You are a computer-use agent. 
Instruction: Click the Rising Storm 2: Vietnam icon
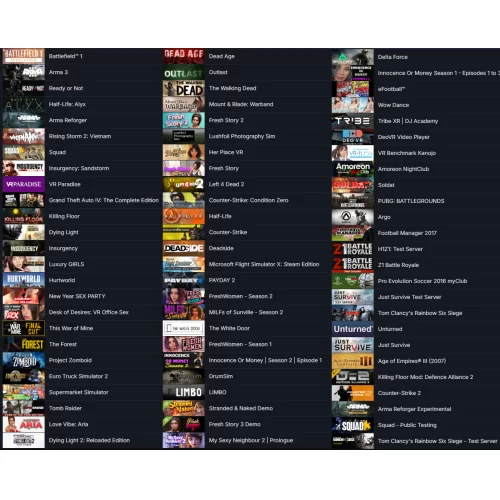pos(24,136)
